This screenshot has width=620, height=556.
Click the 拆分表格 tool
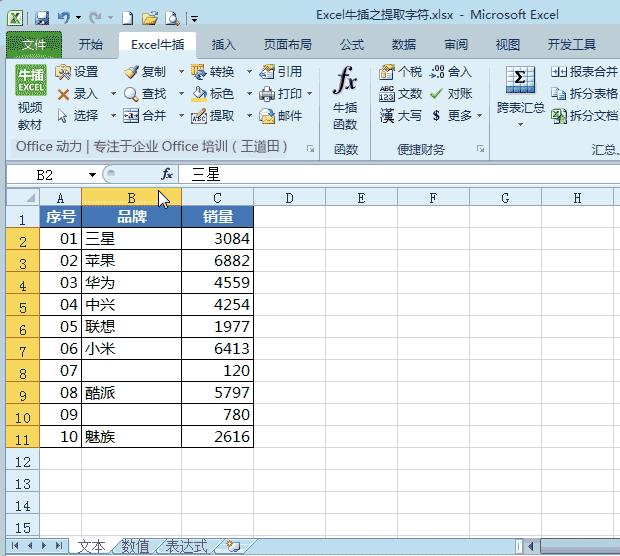pyautogui.click(x=584, y=94)
